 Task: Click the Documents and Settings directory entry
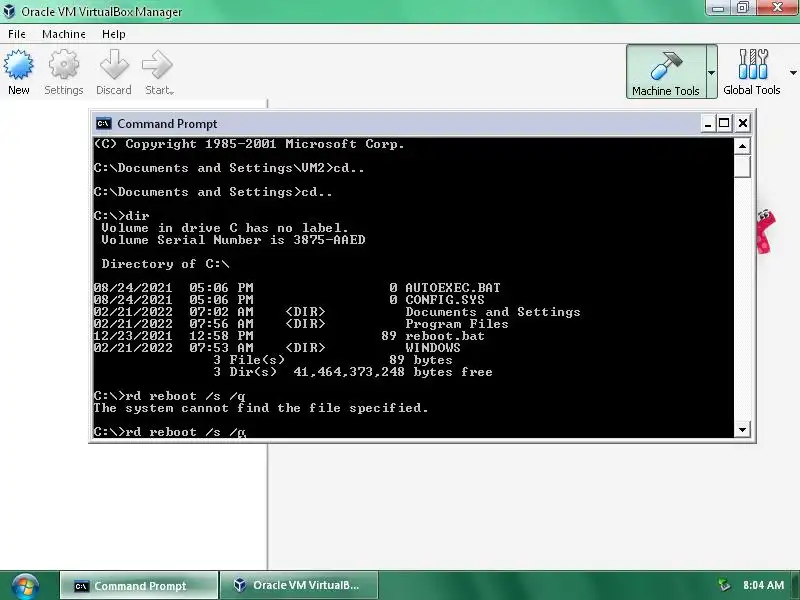(493, 312)
